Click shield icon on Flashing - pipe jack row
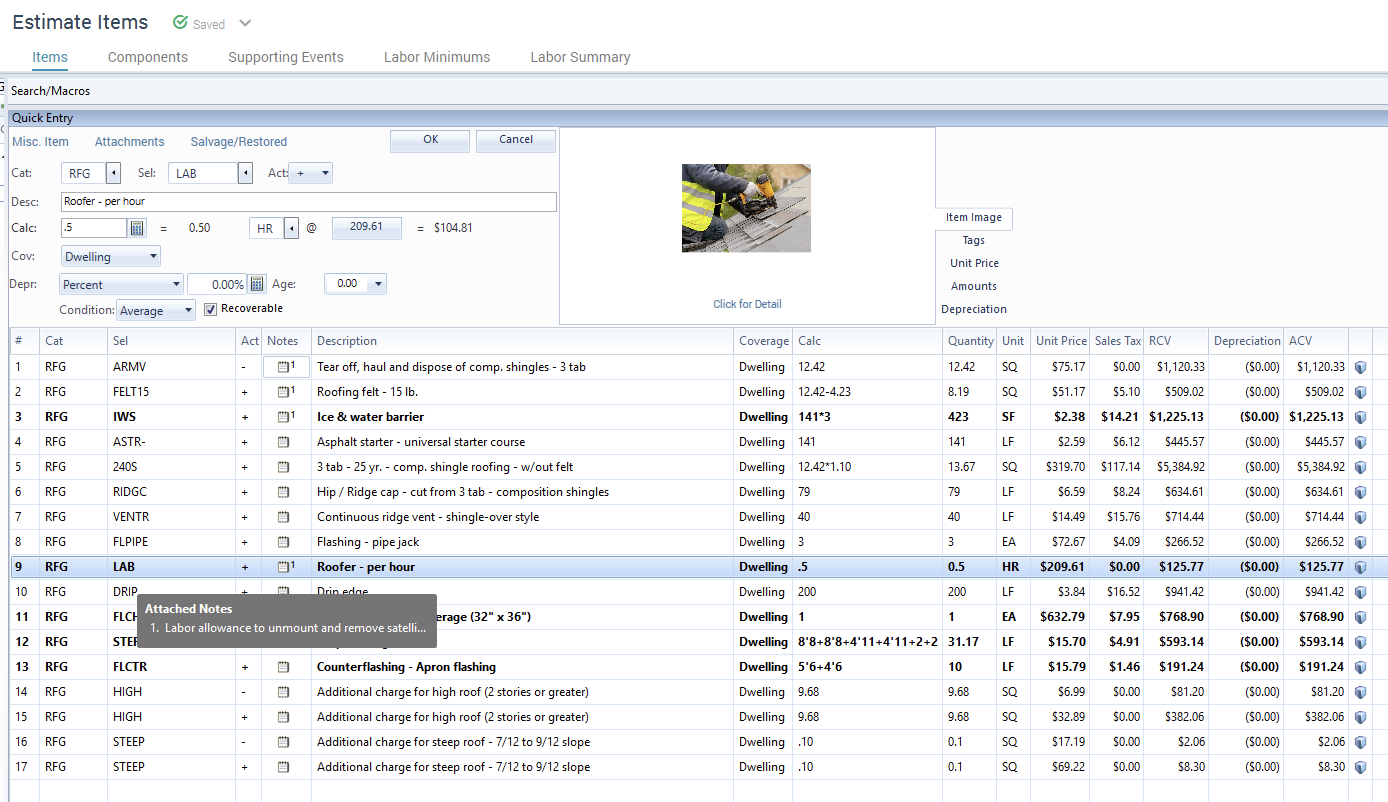1388x802 pixels. tap(1360, 542)
